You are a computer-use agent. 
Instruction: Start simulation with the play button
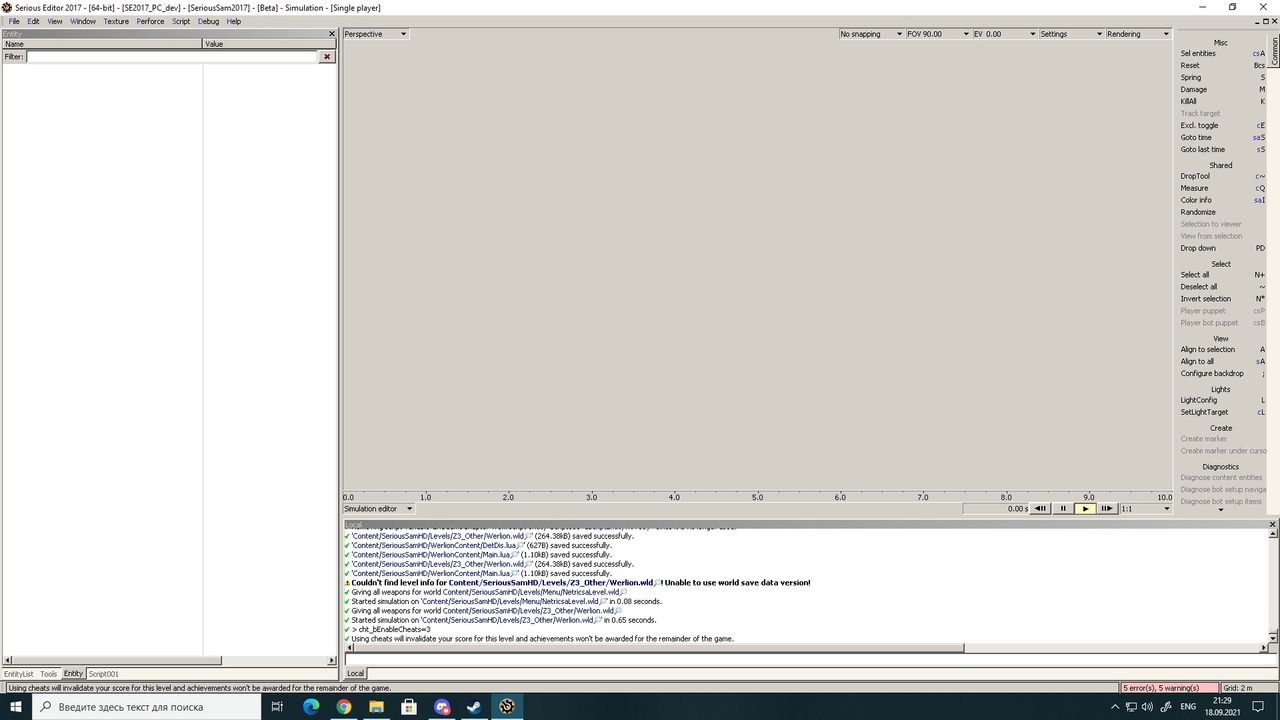(1085, 508)
